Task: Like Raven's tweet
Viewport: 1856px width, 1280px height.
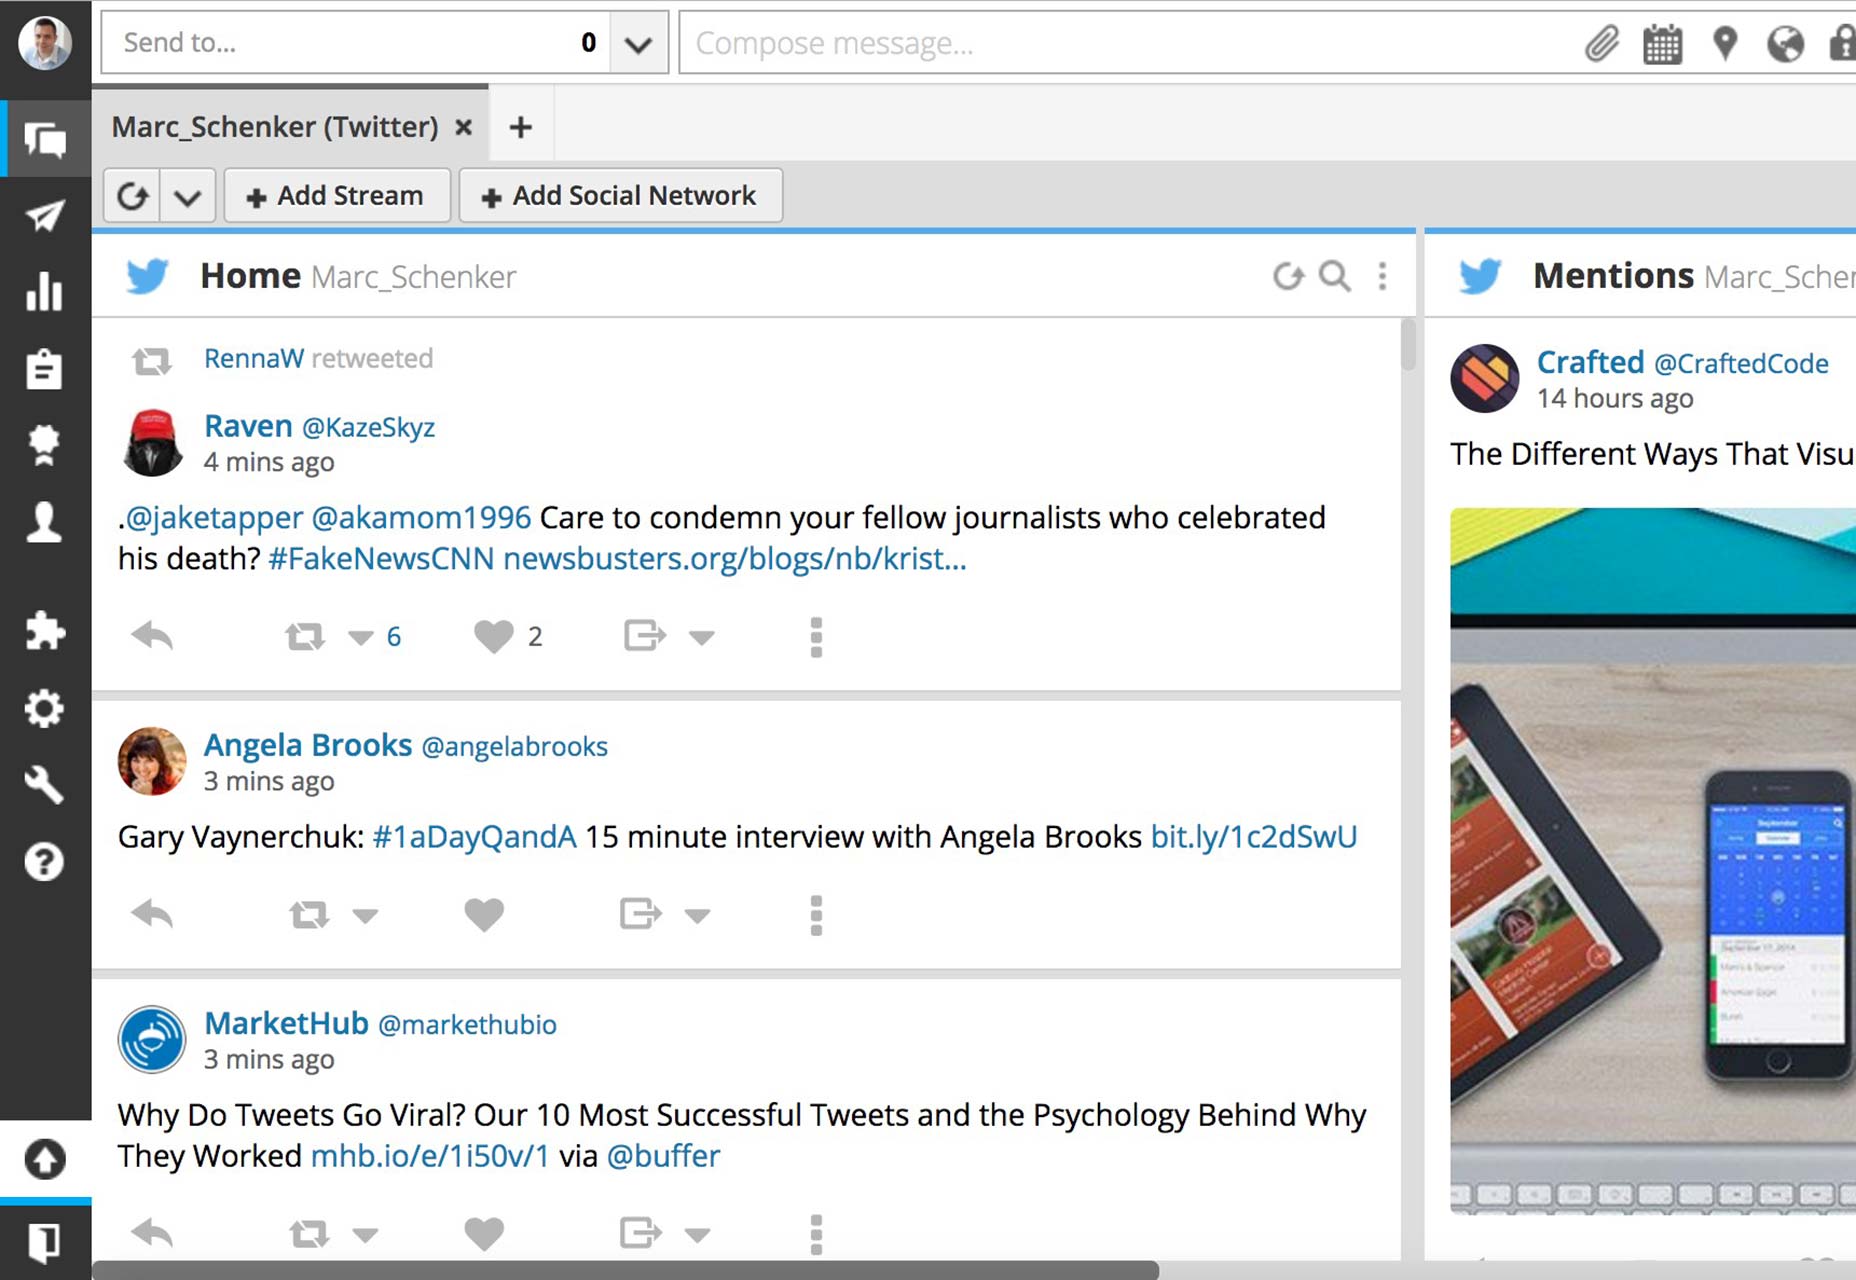Action: tap(493, 636)
